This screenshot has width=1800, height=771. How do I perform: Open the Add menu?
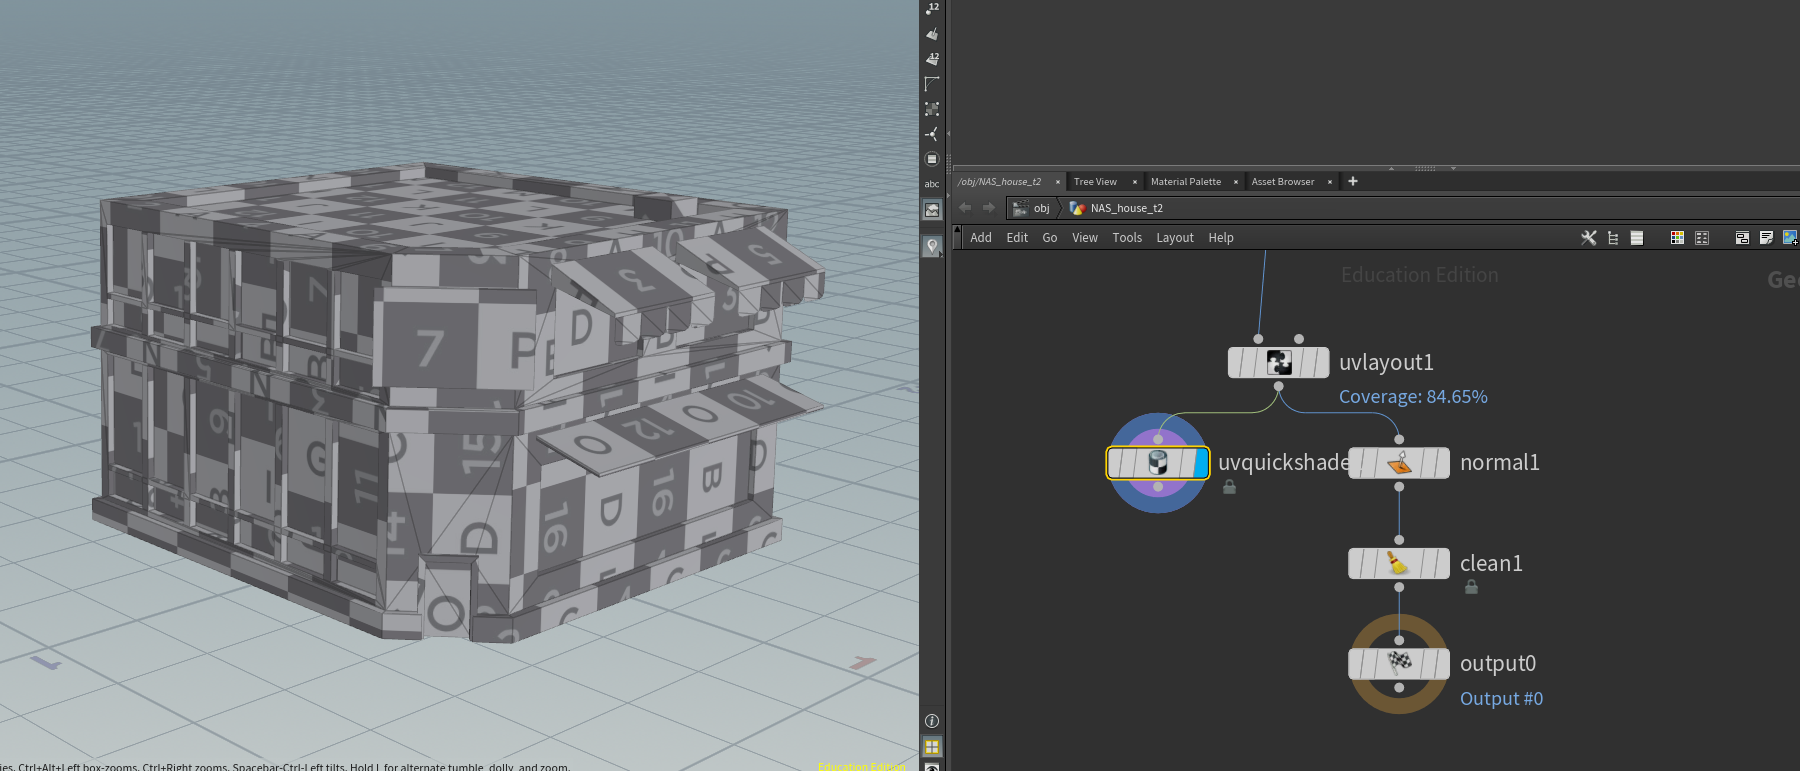(981, 238)
